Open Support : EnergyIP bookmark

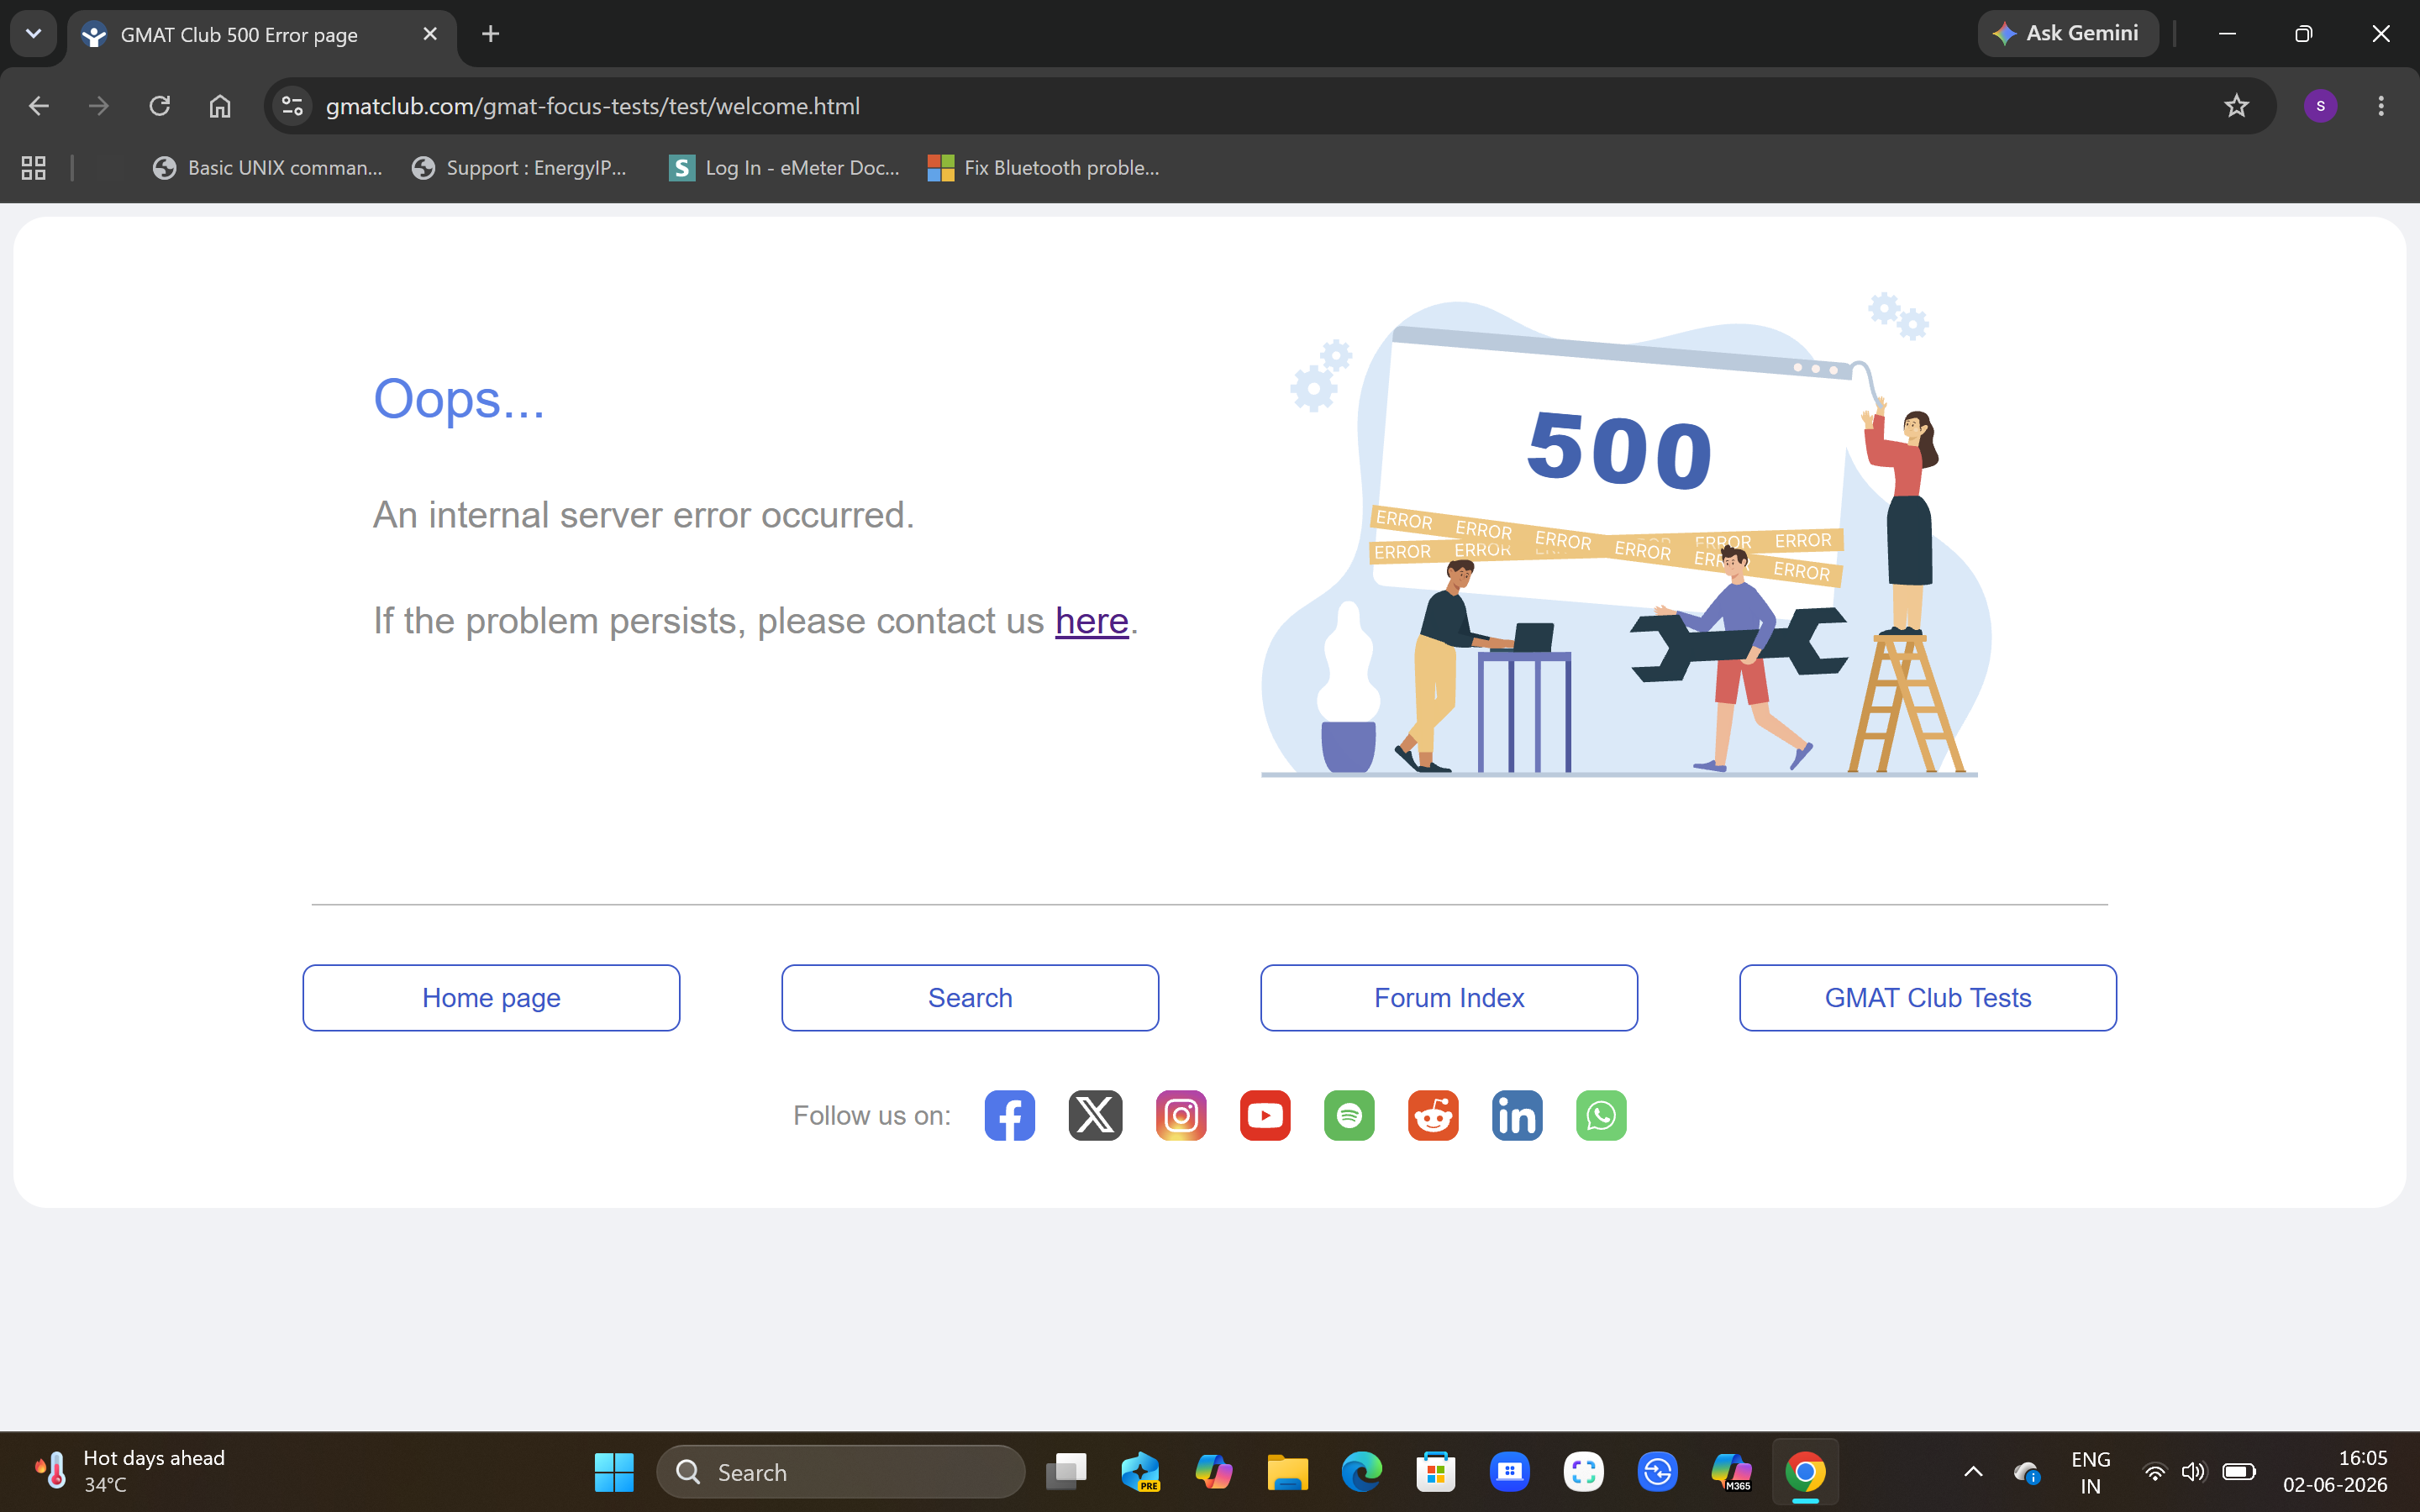[x=519, y=168]
